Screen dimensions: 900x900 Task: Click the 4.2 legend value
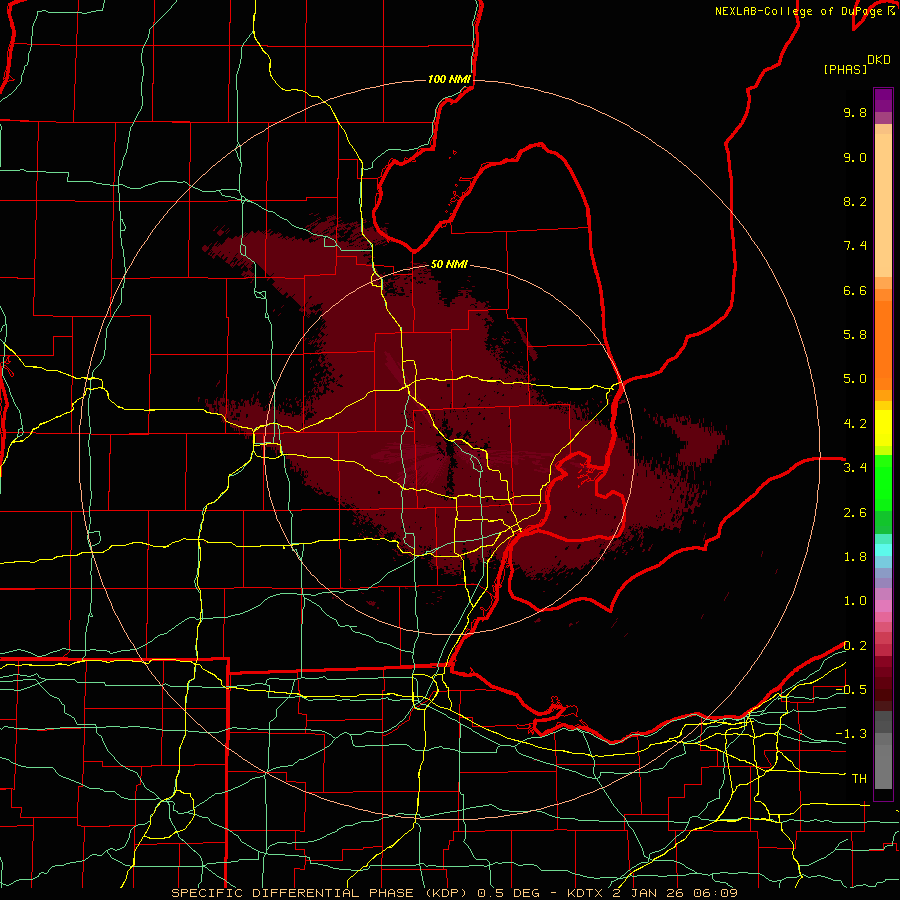855,424
